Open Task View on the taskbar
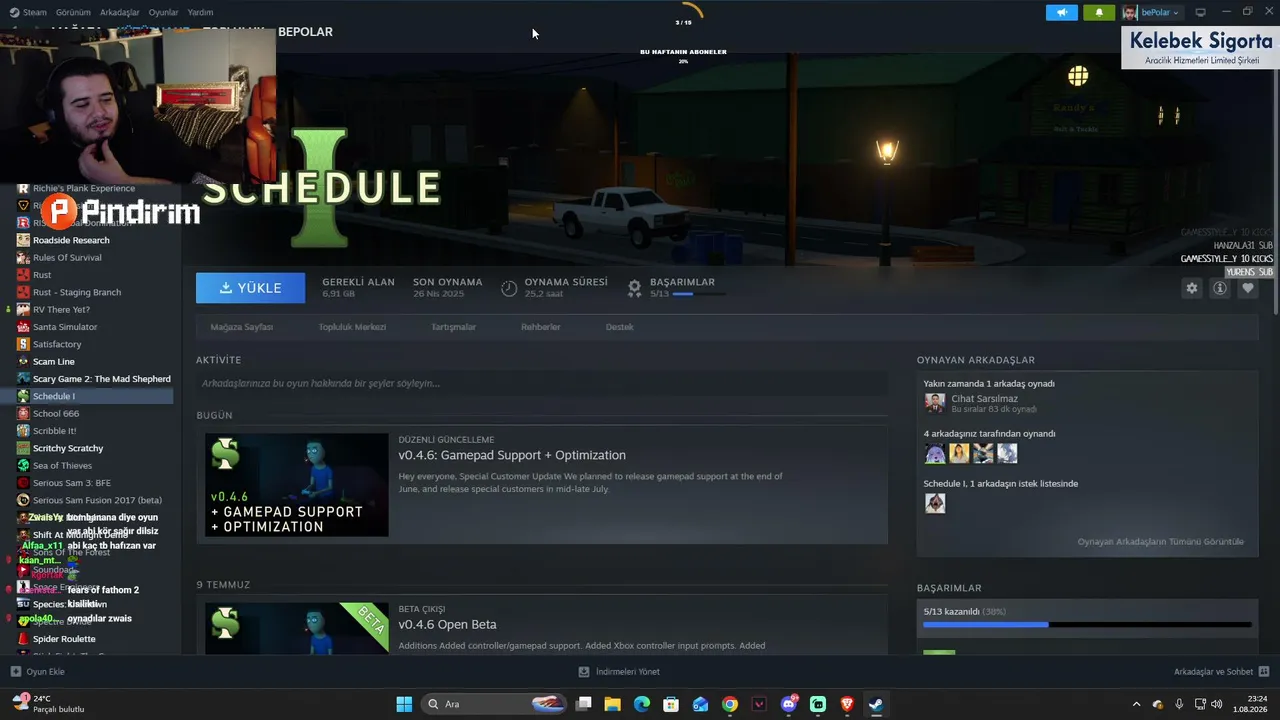 click(583, 704)
